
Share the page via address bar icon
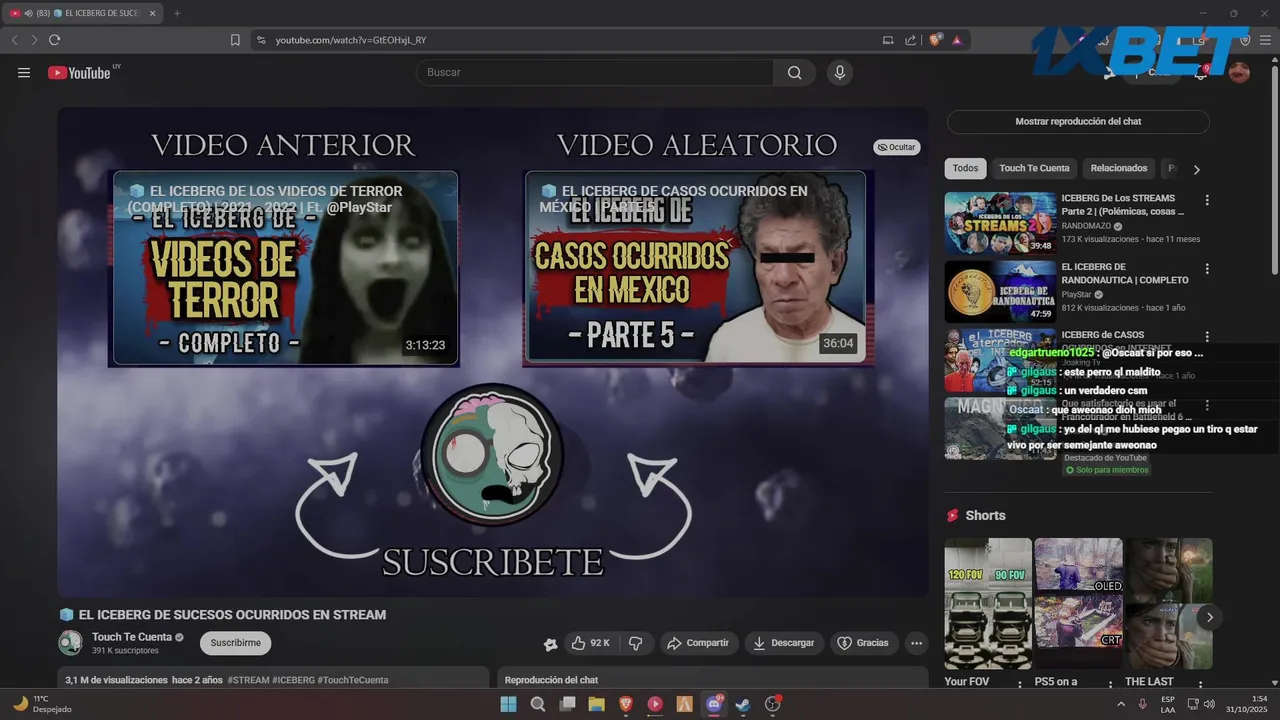(x=910, y=40)
